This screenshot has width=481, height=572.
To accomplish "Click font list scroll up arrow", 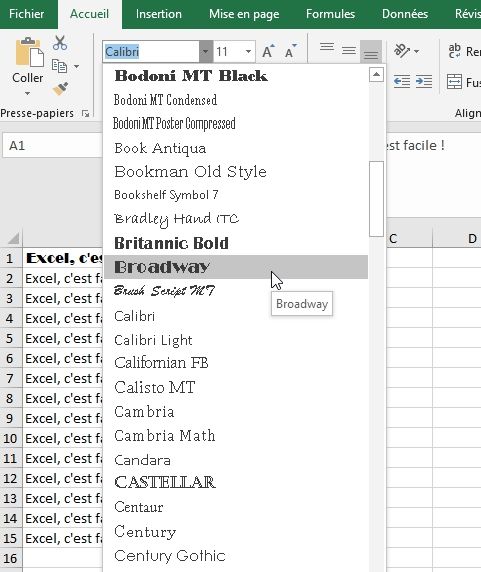I will (376, 74).
